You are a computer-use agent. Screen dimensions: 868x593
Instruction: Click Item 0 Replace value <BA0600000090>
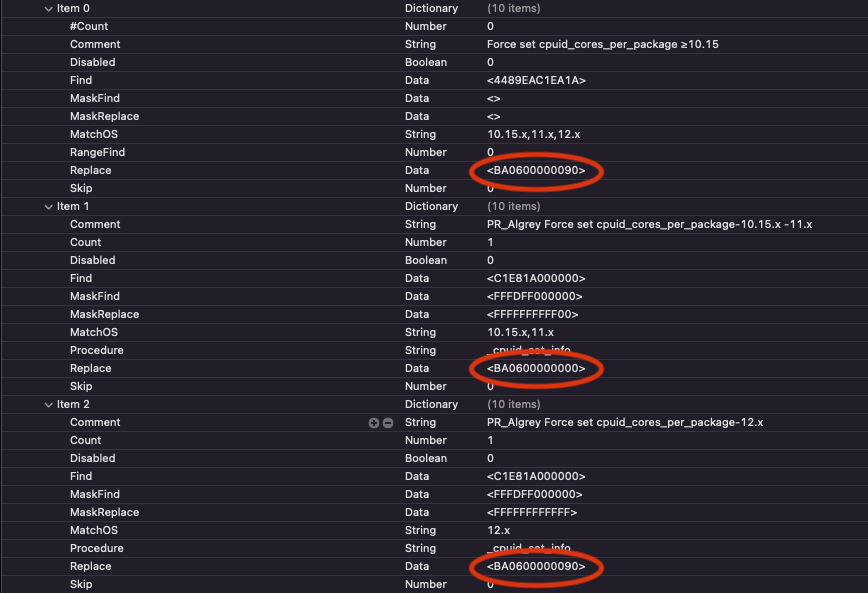tap(536, 170)
